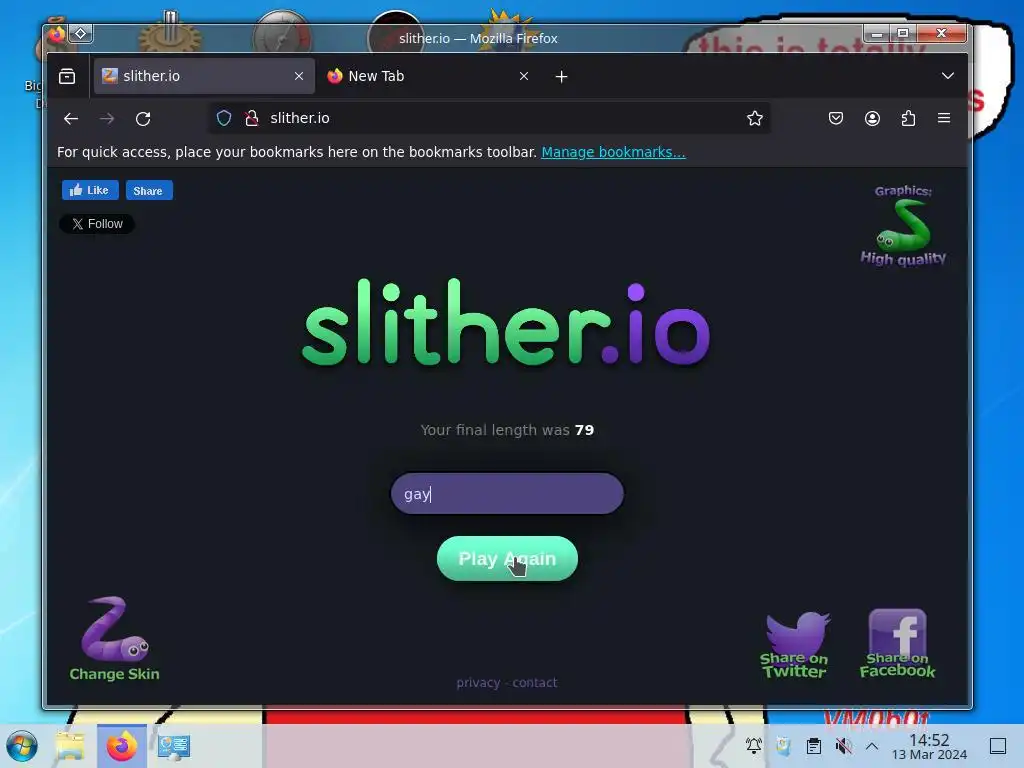
Task: Switch to the slither.io tab
Action: pos(204,76)
